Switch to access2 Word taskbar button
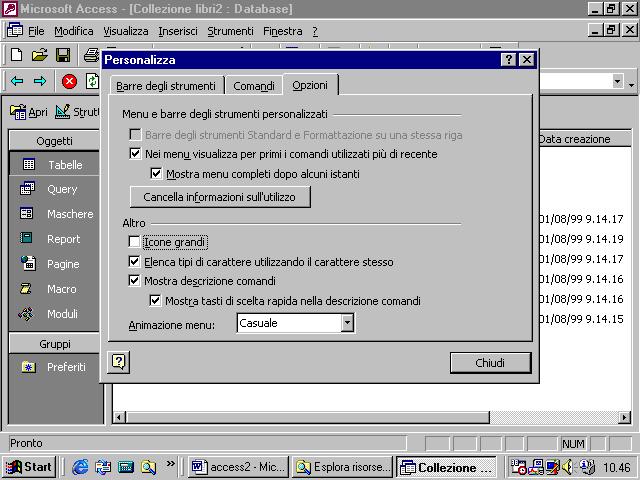The width and height of the screenshot is (640, 480). click(x=238, y=467)
